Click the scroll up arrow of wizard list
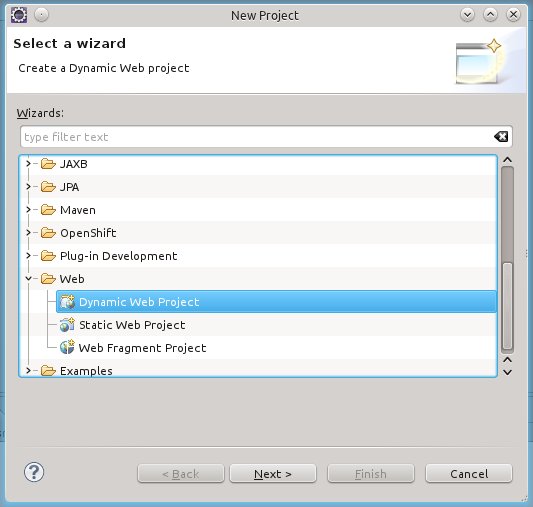This screenshot has width=533, height=507. [x=508, y=160]
